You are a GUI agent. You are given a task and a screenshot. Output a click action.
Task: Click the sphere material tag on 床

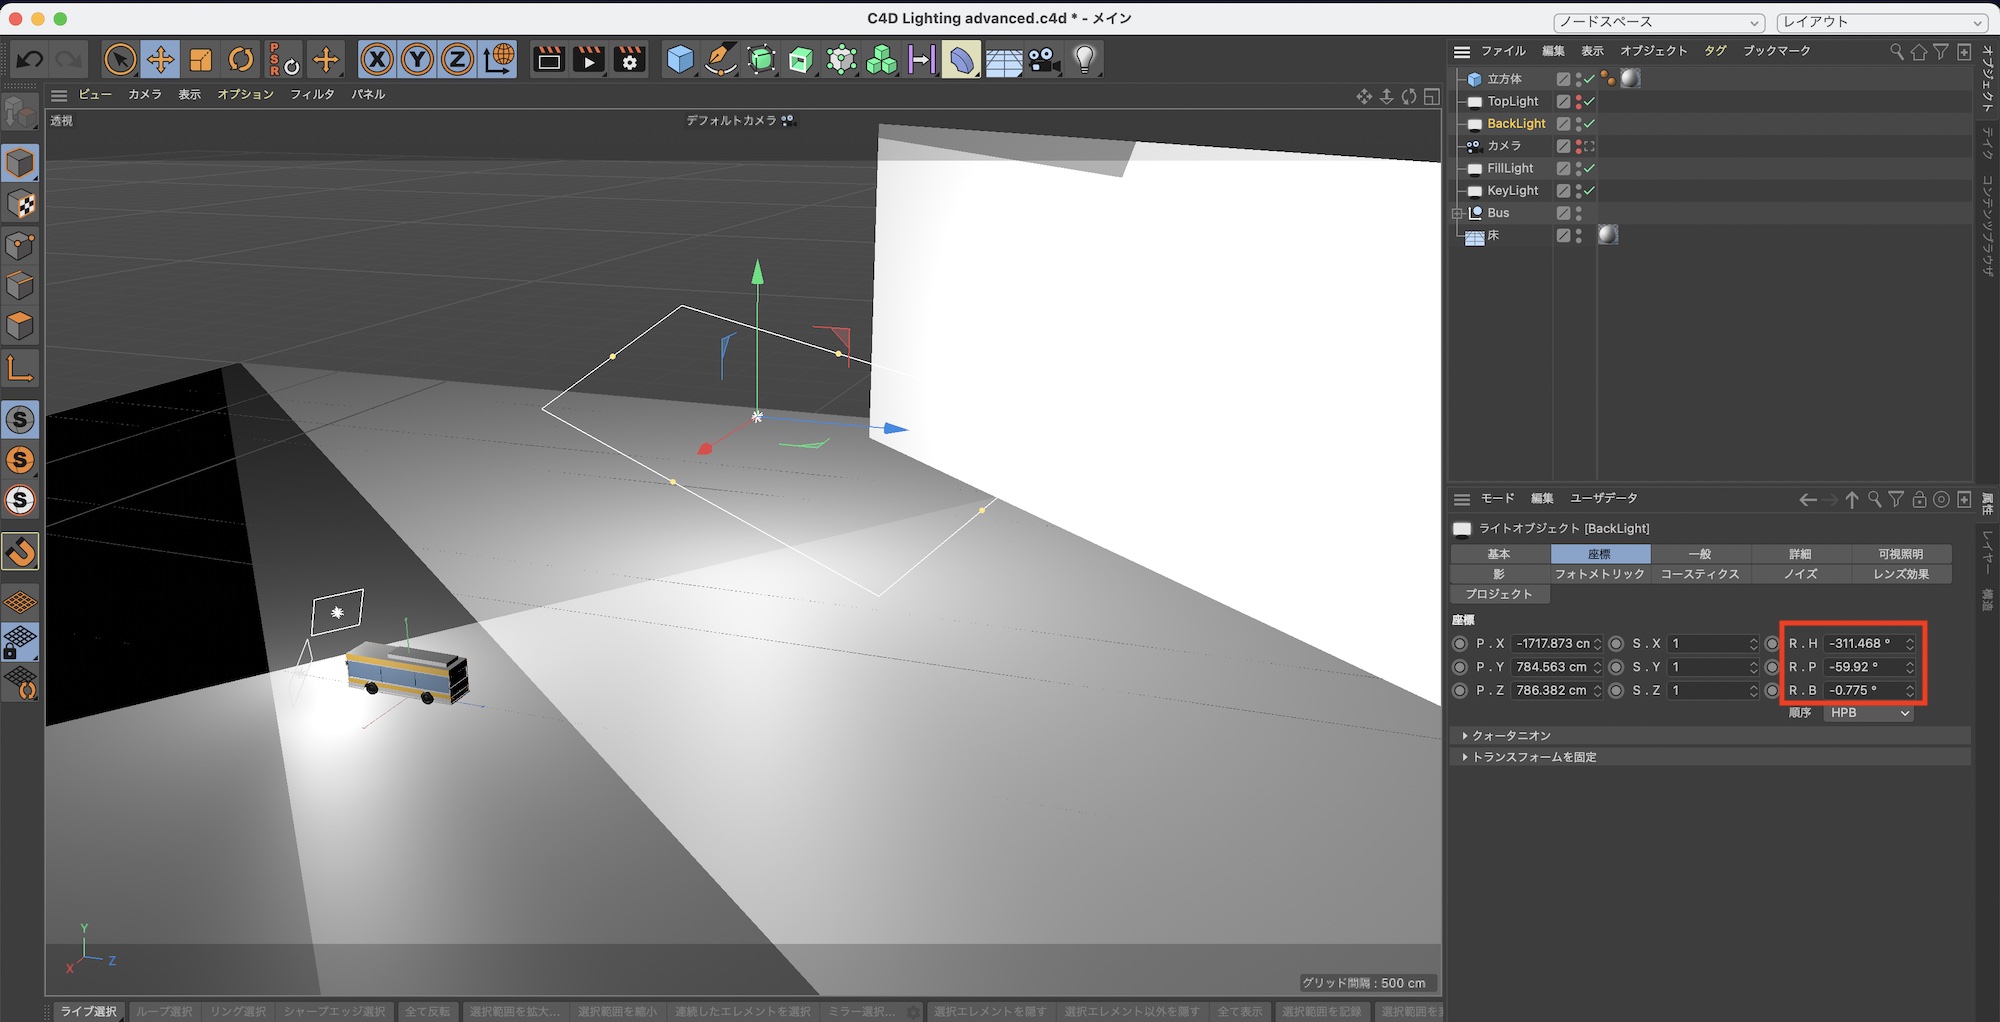[x=1608, y=235]
